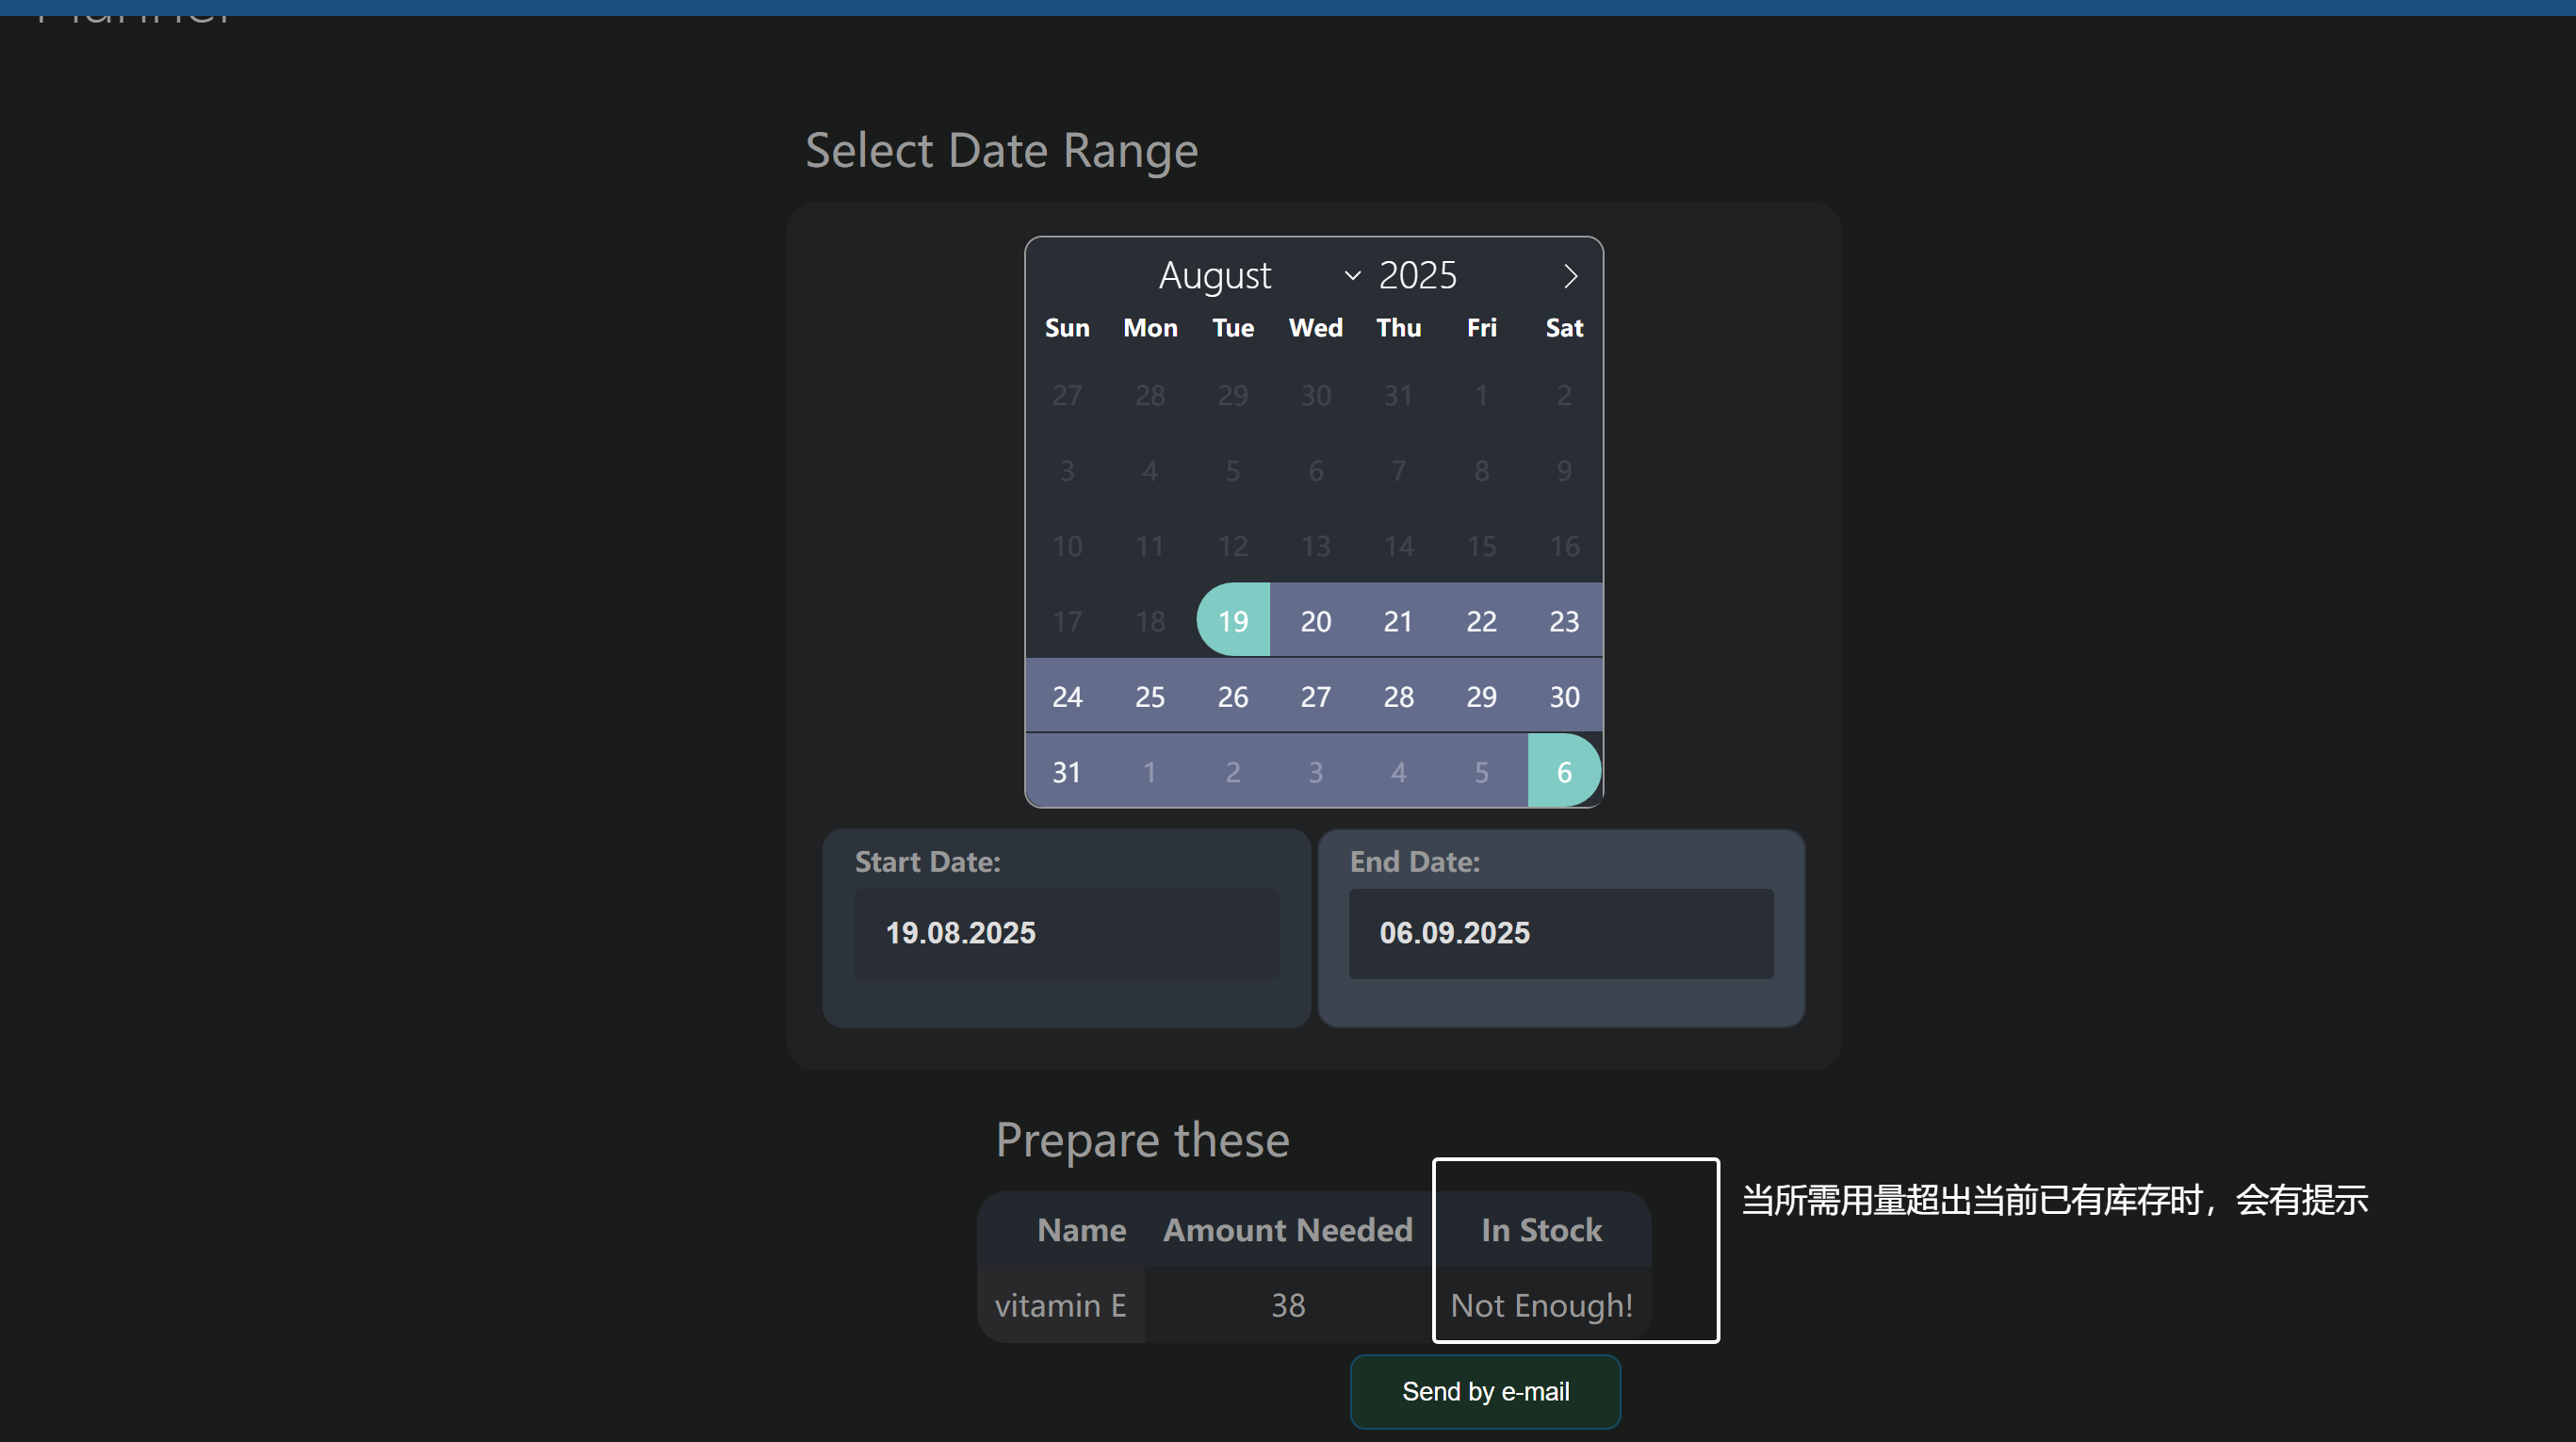The height and width of the screenshot is (1442, 2576).
Task: Click the dropdown chevron next to August
Action: tap(1352, 276)
